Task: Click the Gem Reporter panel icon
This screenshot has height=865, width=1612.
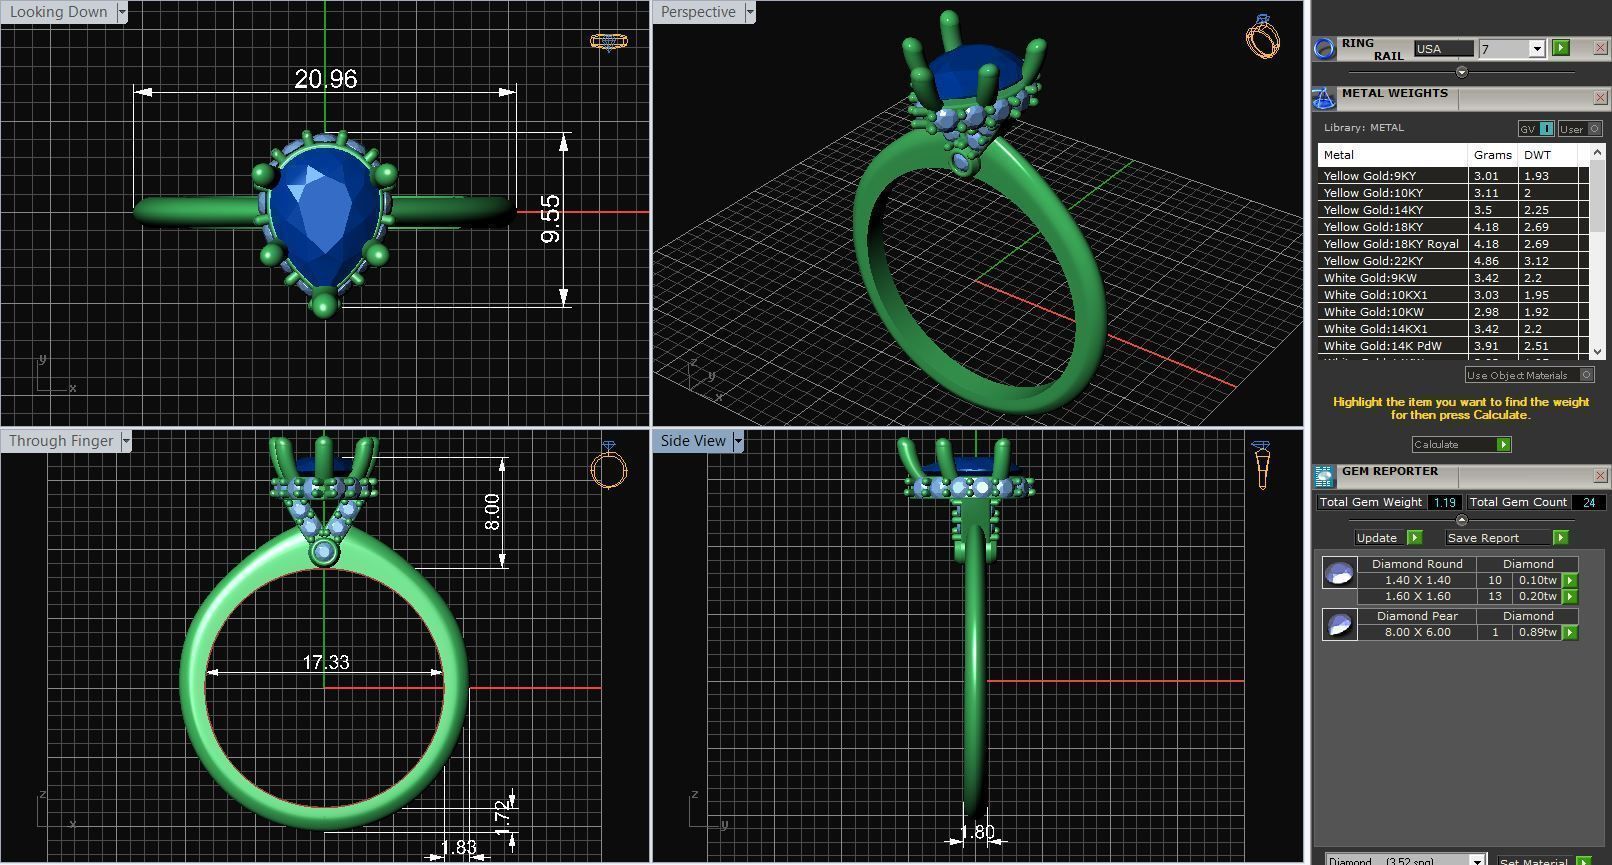Action: click(x=1324, y=476)
